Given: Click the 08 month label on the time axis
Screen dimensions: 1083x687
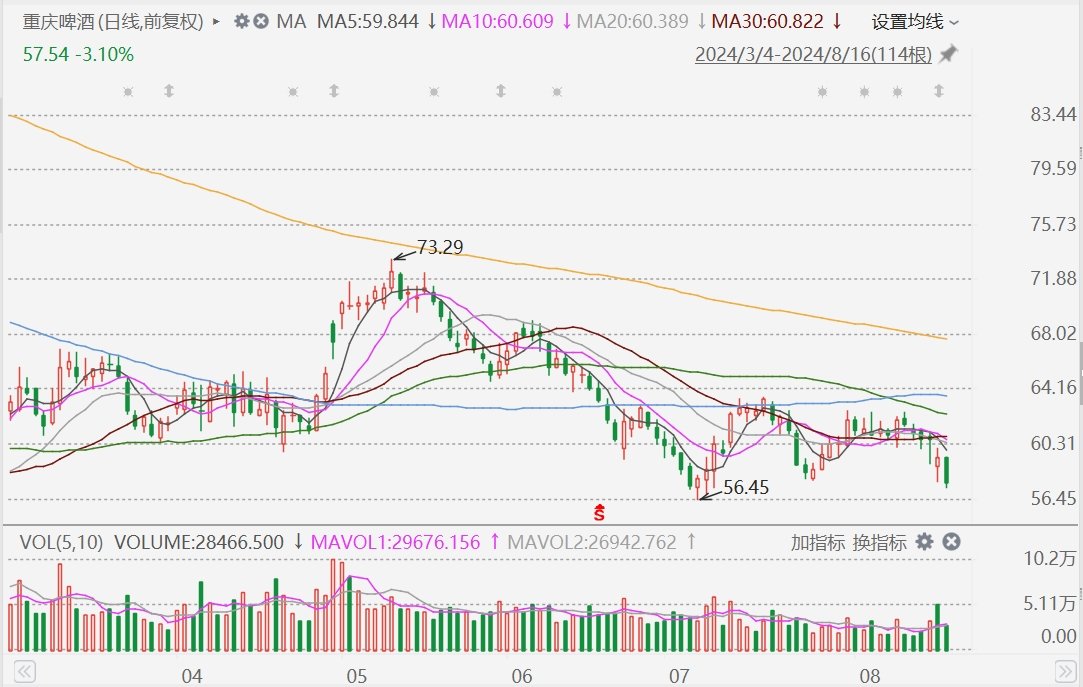Looking at the screenshot, I should pyautogui.click(x=870, y=675).
